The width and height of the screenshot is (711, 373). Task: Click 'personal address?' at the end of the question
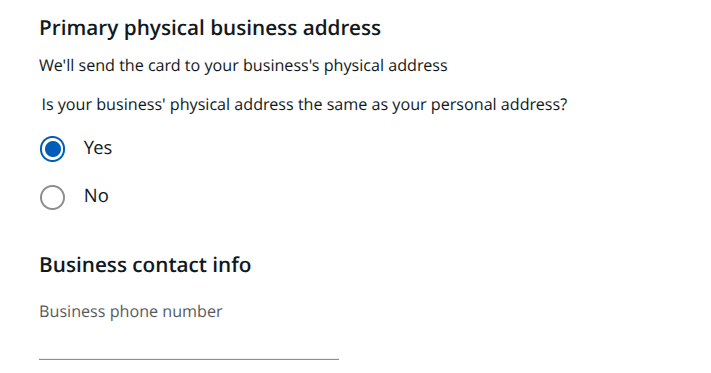[x=499, y=105]
